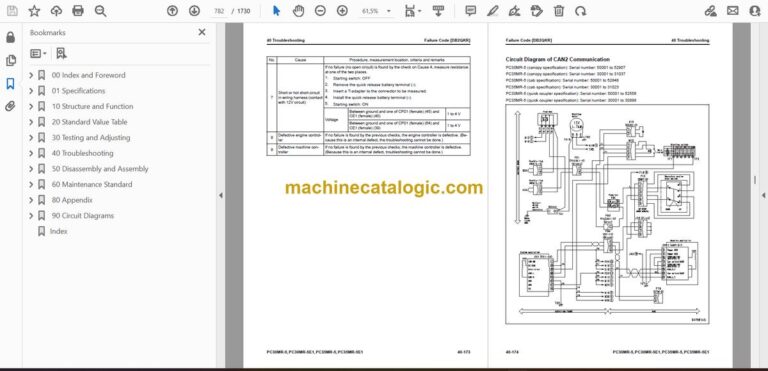The image size is (768, 371).
Task: Close the Bookmarks panel
Action: (x=202, y=32)
